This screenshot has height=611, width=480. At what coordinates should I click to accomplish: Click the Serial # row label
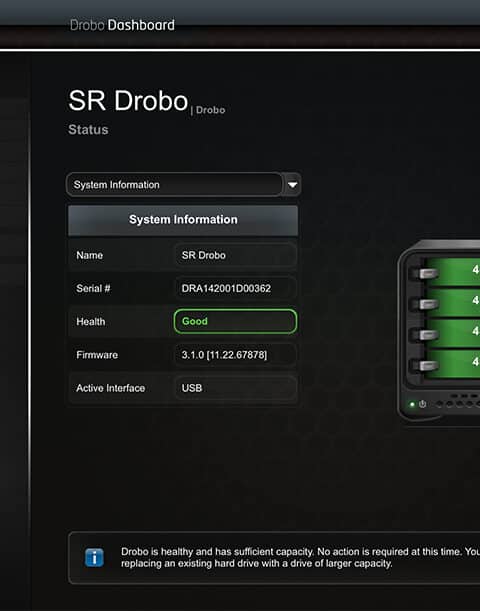pos(93,288)
